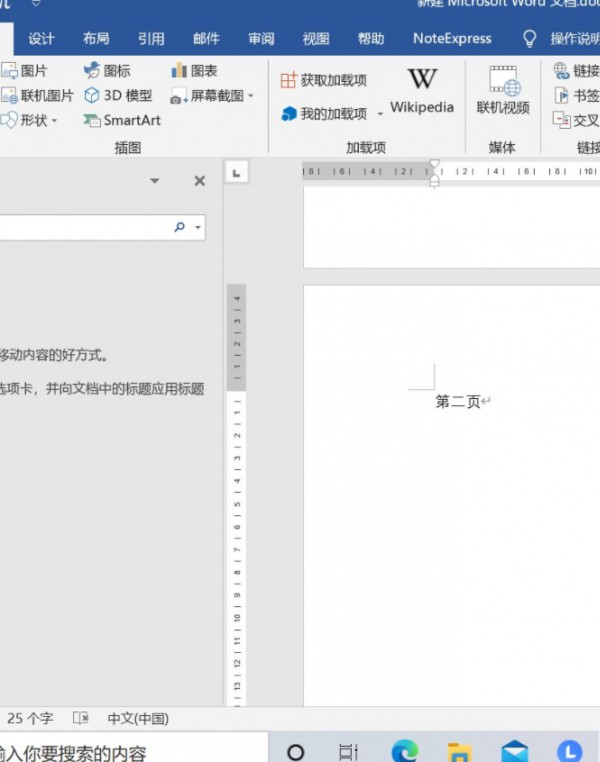This screenshot has width=600, height=762.
Task: Close the navigation pane
Action: (199, 181)
